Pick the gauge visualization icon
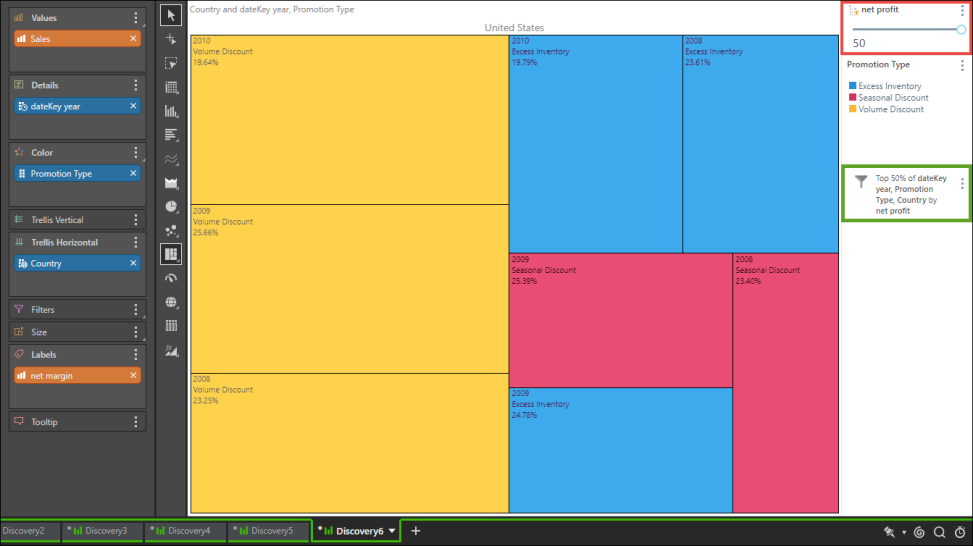 pos(171,279)
